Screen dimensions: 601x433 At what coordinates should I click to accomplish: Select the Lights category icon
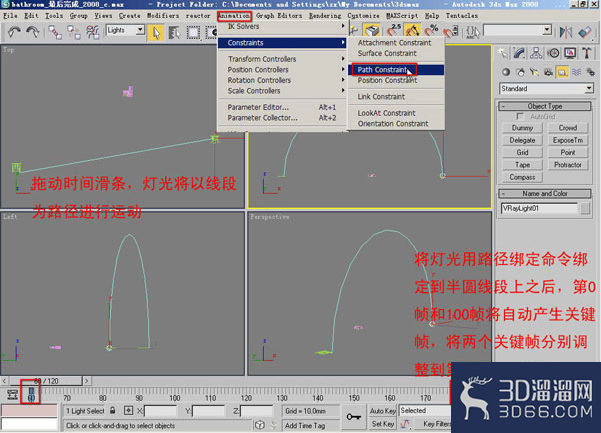[534, 72]
